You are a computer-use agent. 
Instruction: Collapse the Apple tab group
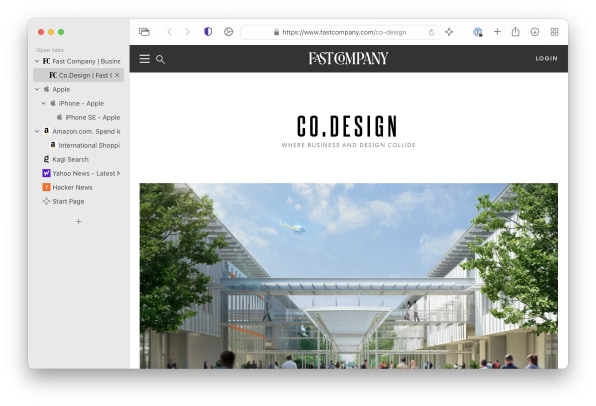point(37,89)
